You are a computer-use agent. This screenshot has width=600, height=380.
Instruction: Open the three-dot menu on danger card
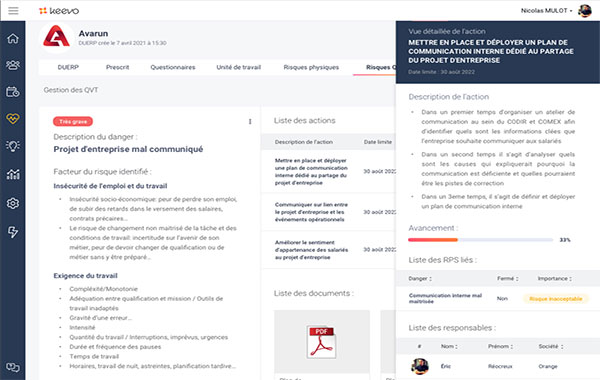tap(250, 122)
